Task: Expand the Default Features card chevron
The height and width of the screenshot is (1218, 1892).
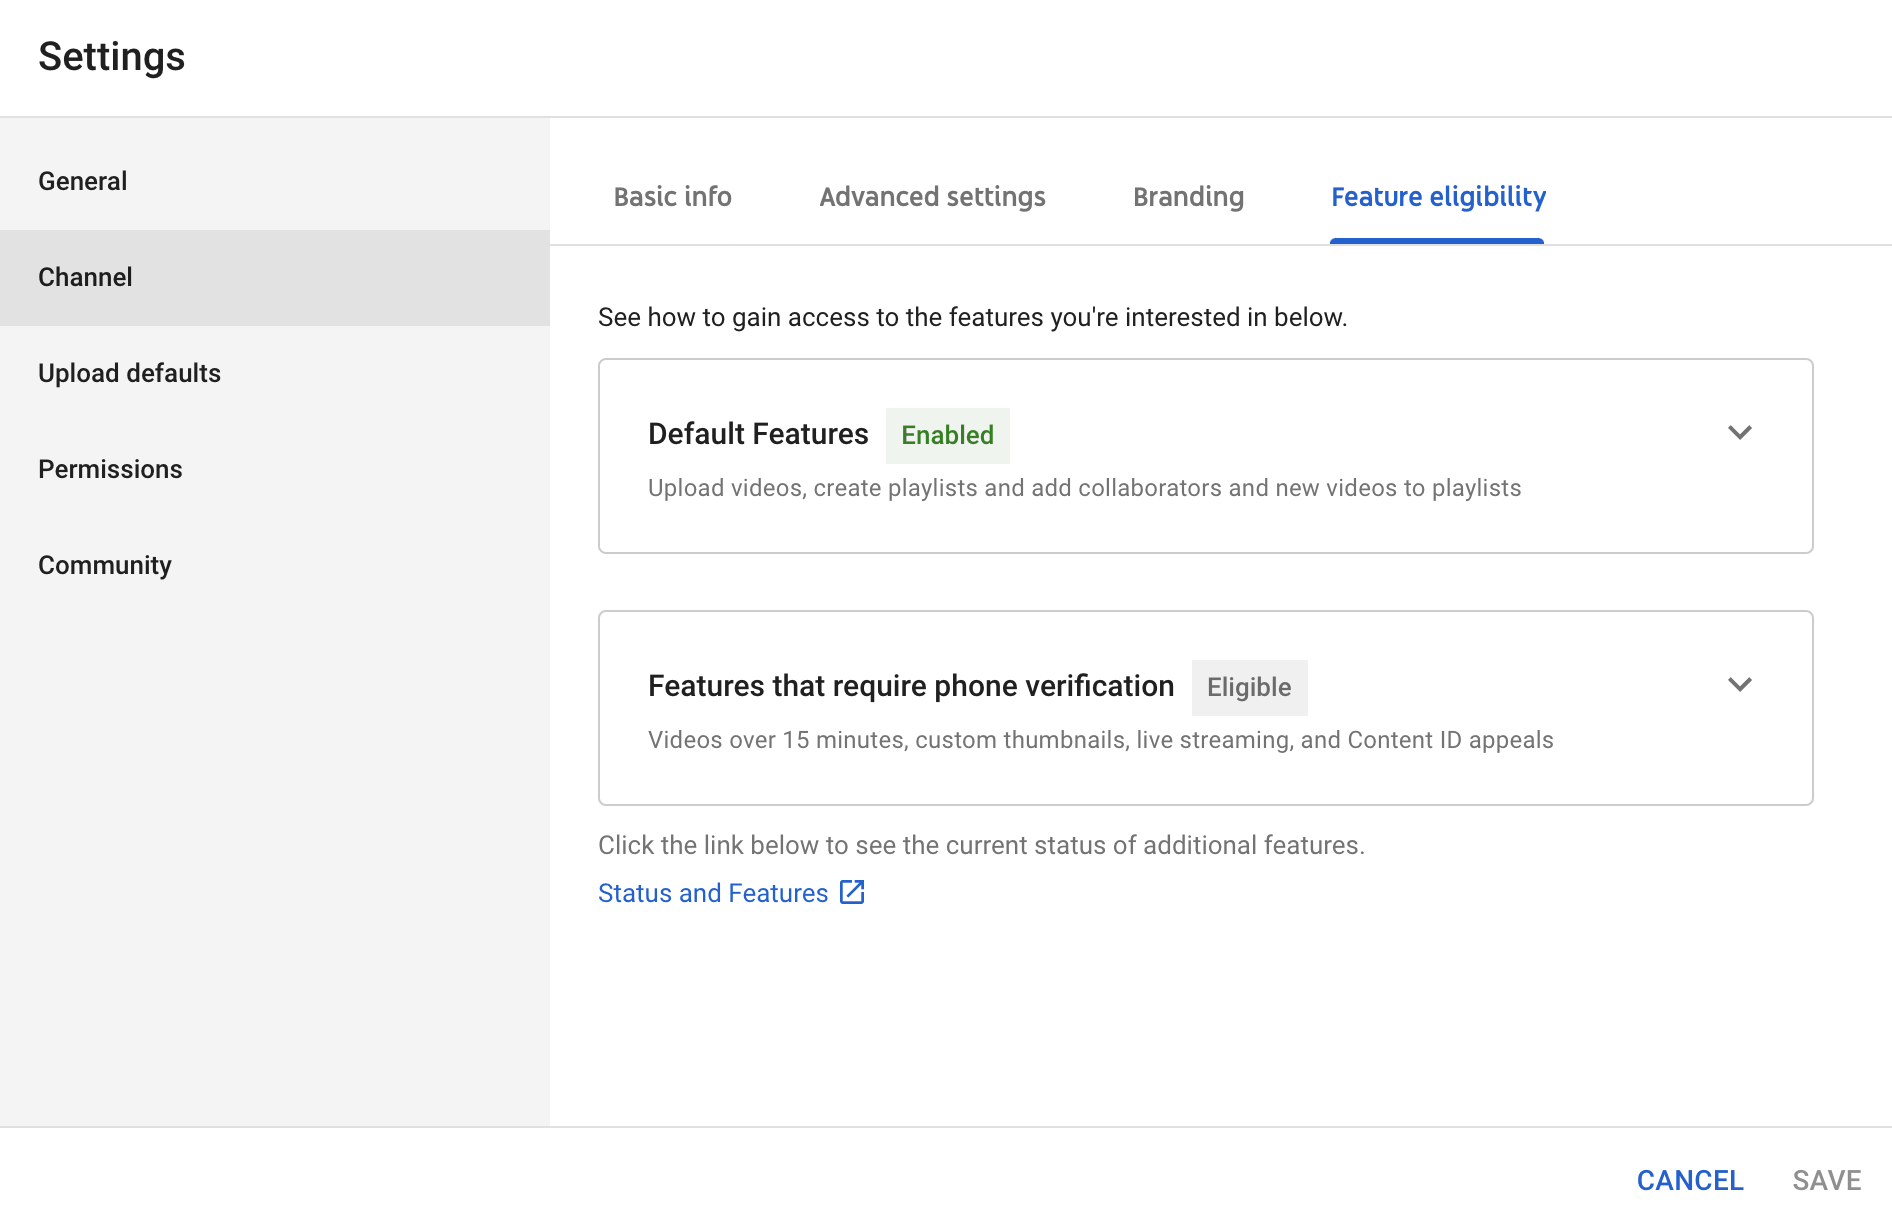Action: click(x=1740, y=433)
